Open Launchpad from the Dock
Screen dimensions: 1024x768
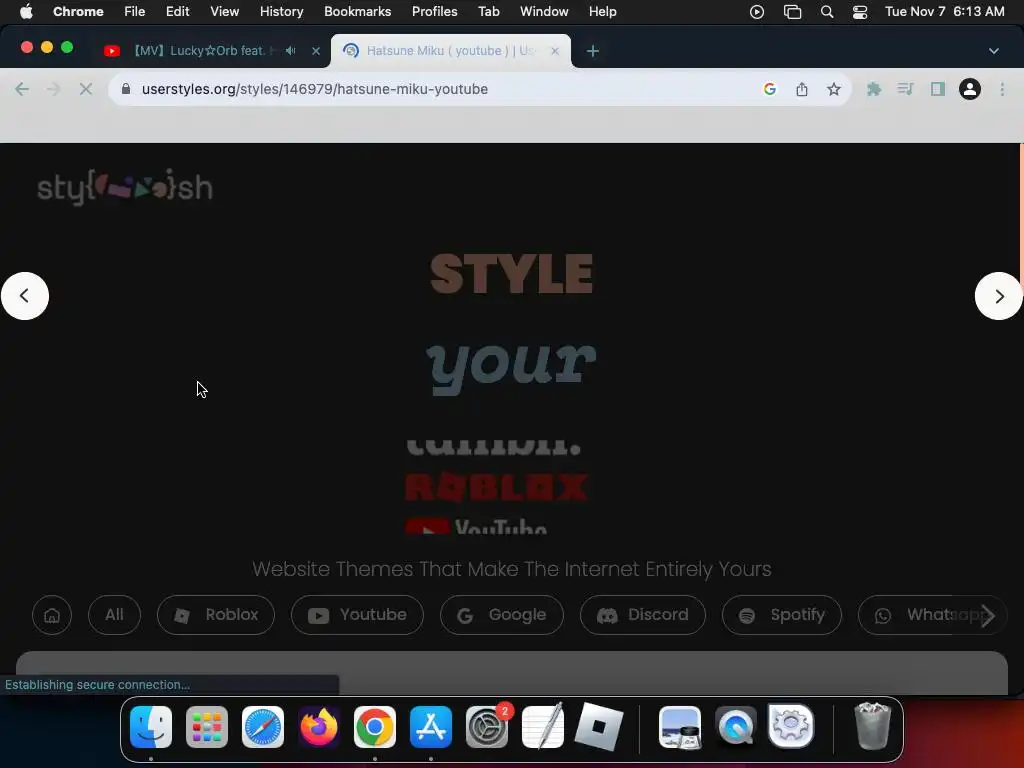pyautogui.click(x=207, y=727)
